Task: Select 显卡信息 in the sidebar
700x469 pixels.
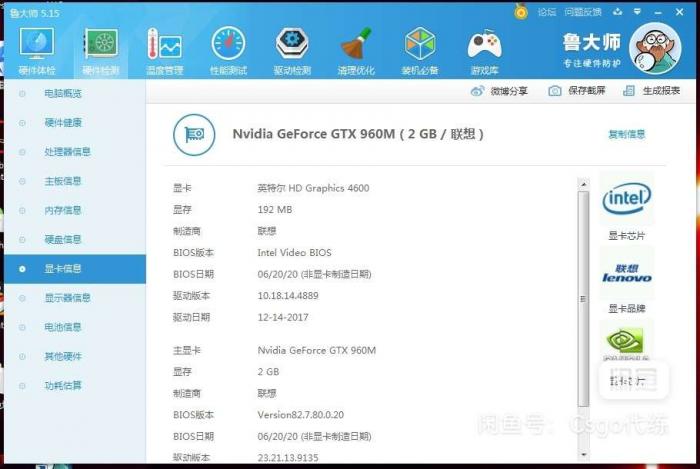Action: [x=75, y=269]
